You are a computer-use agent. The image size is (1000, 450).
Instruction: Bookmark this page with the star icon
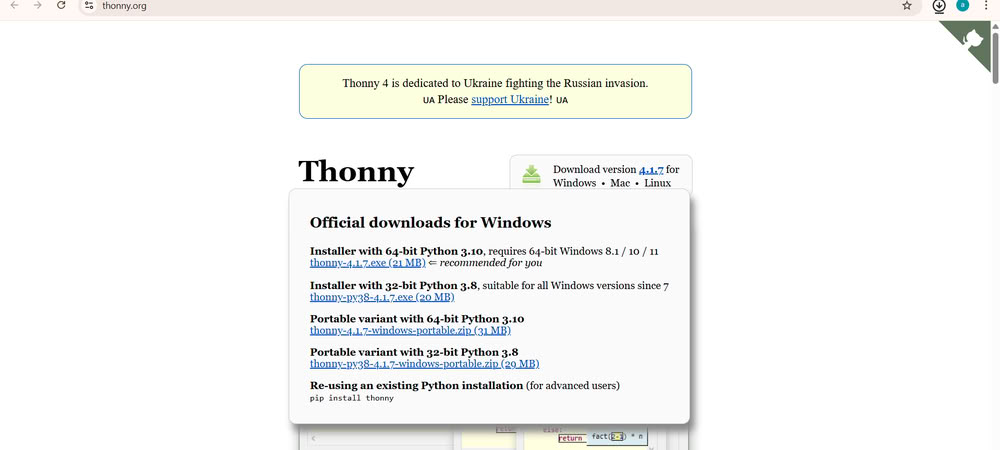point(907,6)
